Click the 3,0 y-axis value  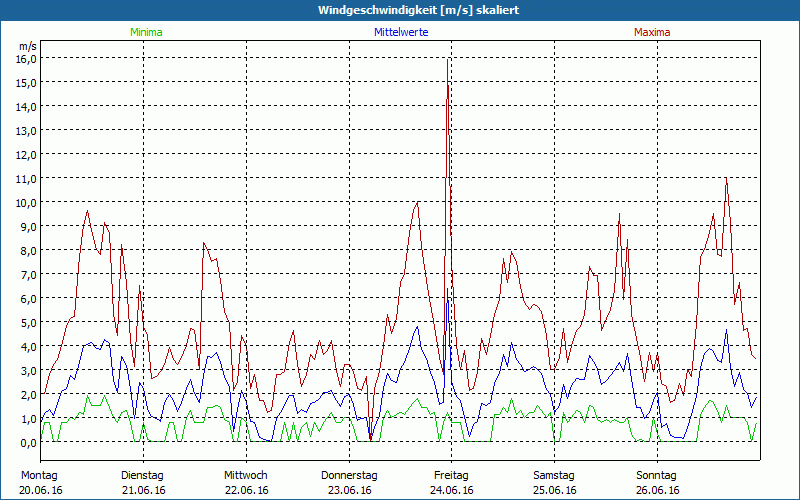(29, 370)
